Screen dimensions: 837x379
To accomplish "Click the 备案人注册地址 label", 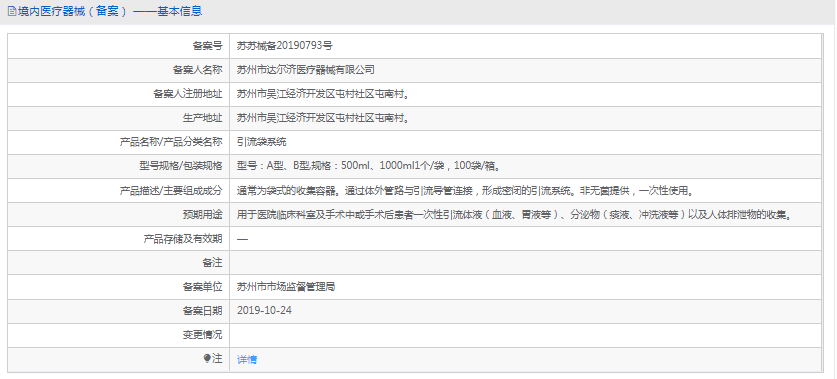I will click(x=187, y=94).
